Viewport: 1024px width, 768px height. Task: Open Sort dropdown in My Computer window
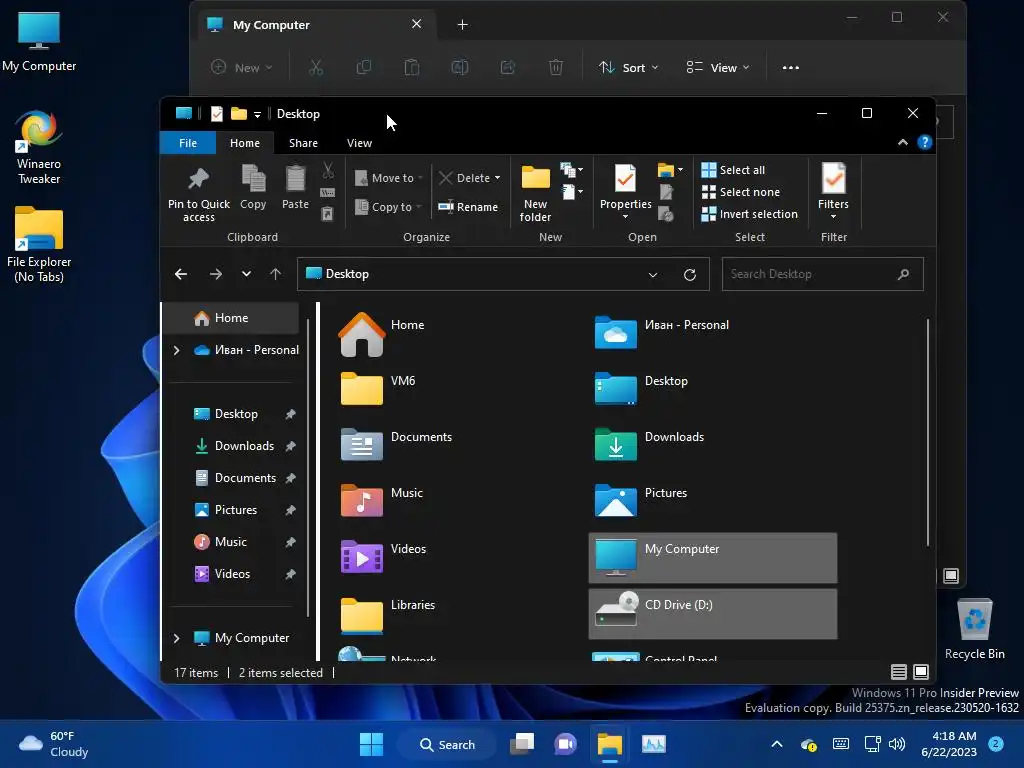click(628, 67)
